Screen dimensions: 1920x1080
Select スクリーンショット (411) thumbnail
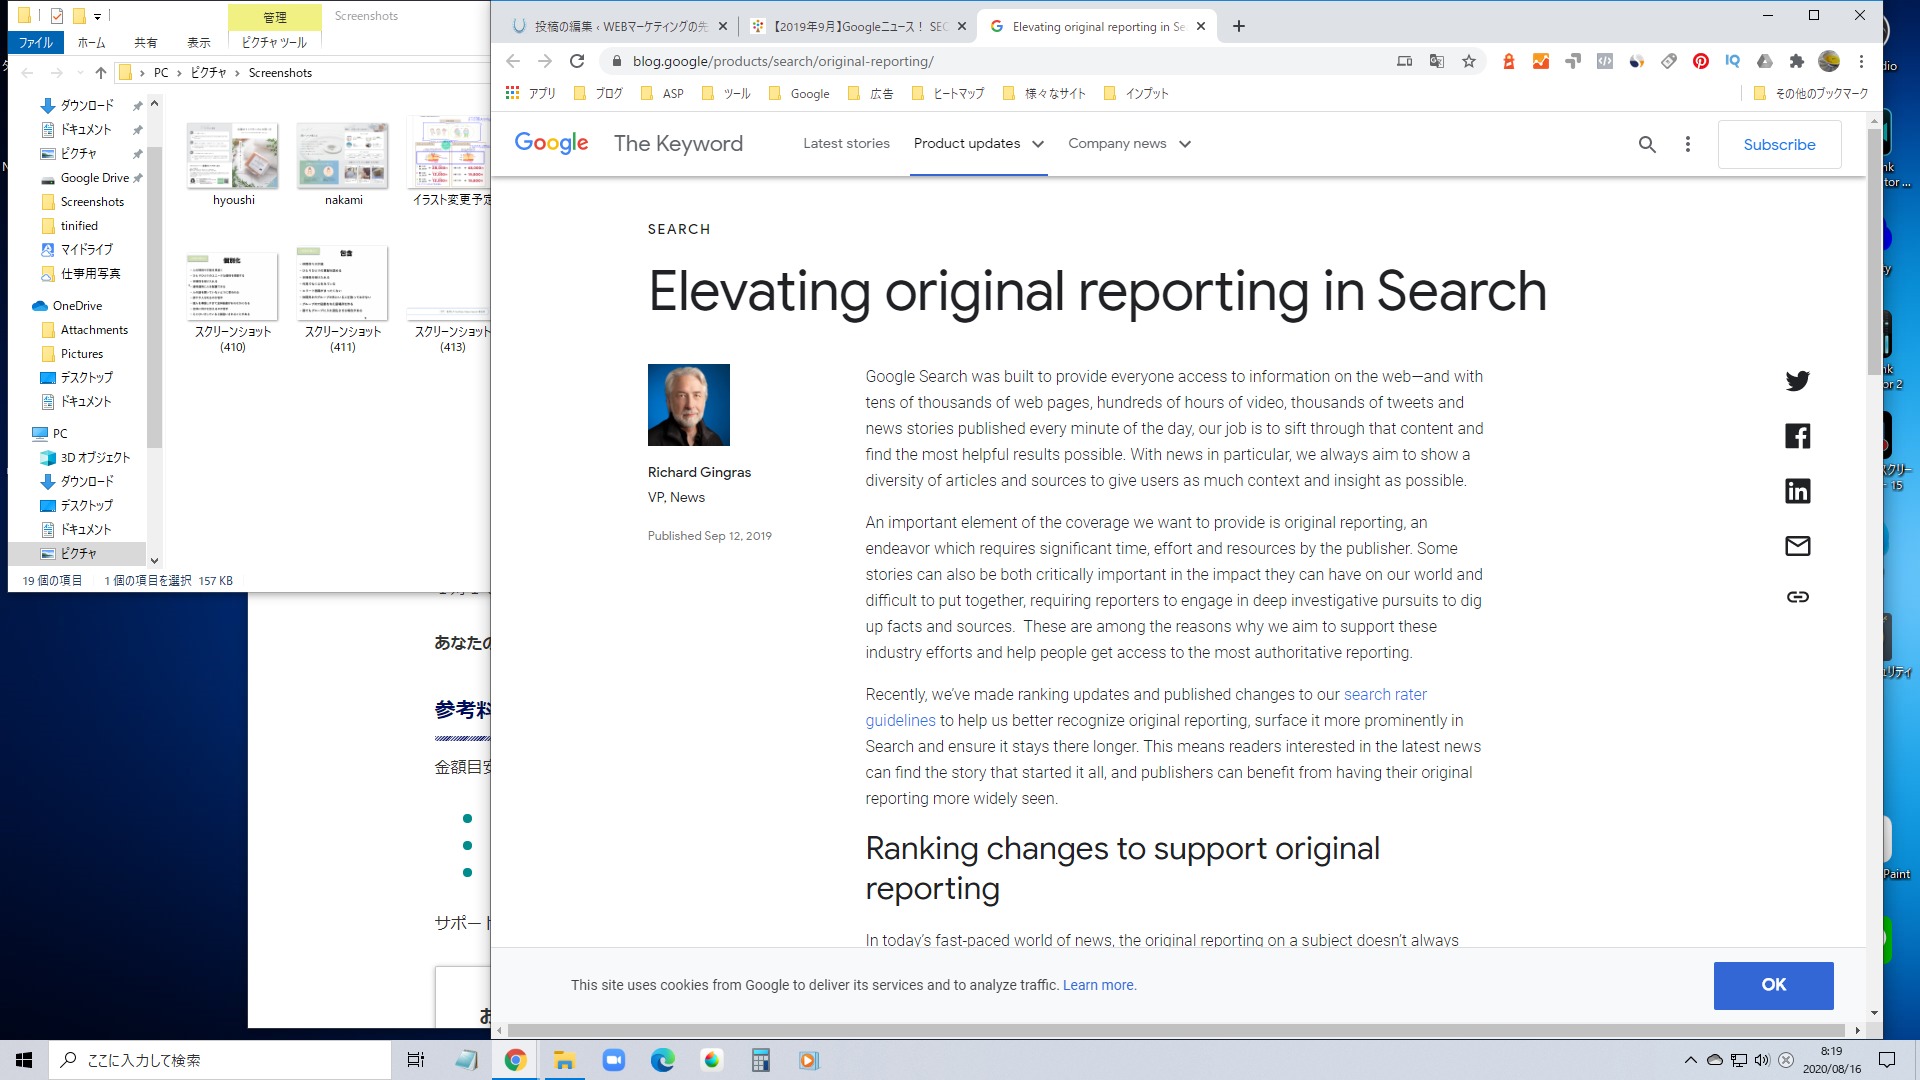tap(343, 283)
